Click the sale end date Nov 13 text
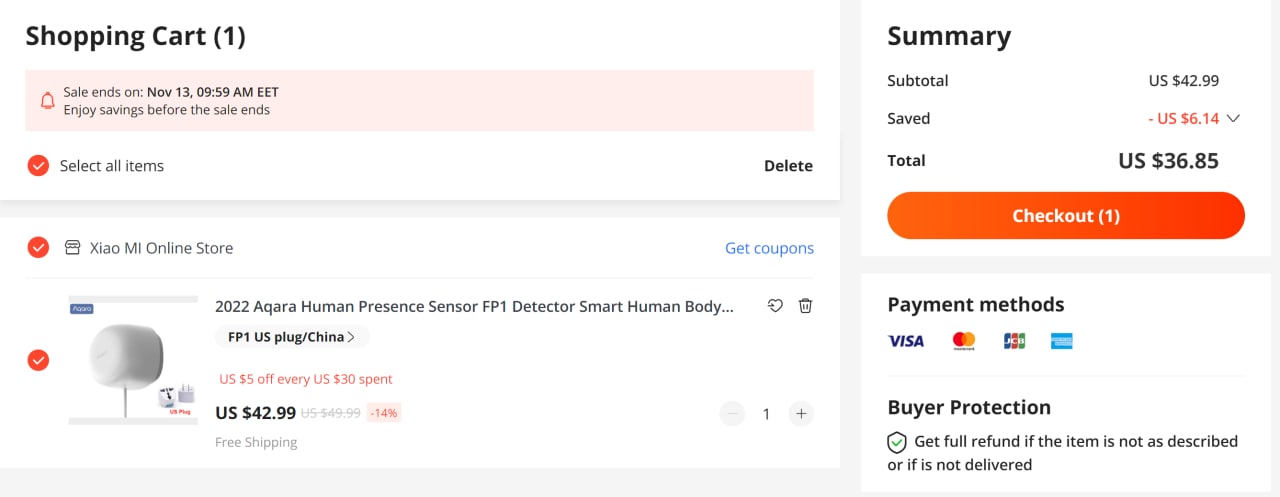The height and width of the screenshot is (497, 1280). (213, 92)
